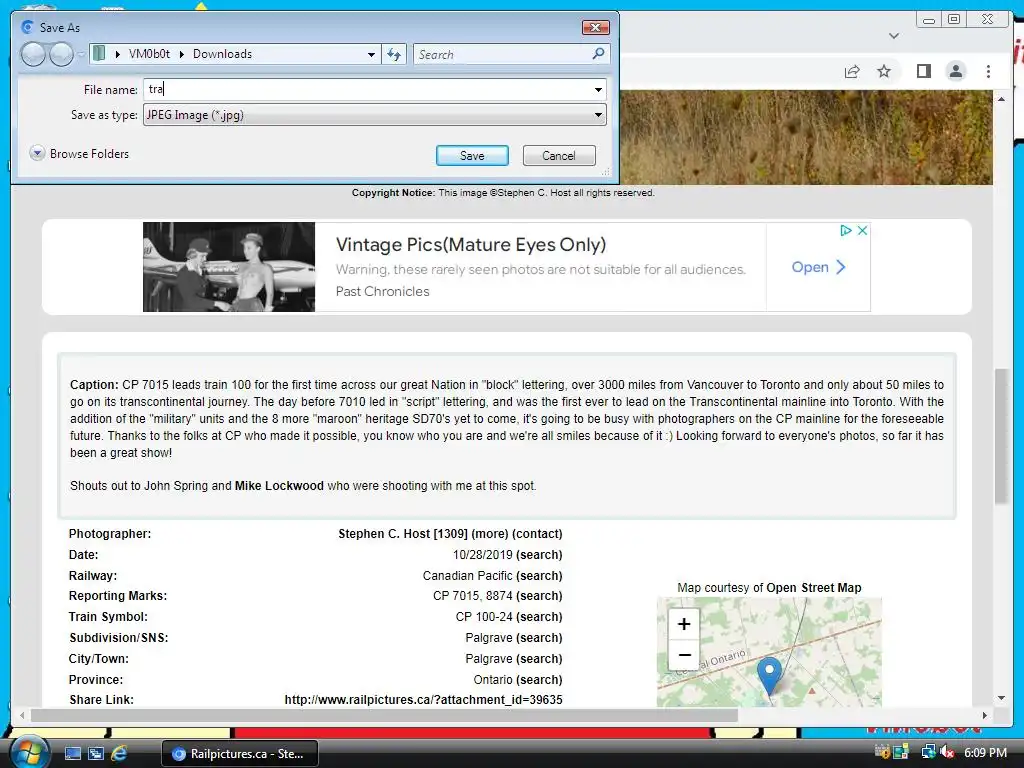Click the Mike Lockwood link in caption
Image resolution: width=1024 pixels, height=768 pixels.
click(x=279, y=486)
